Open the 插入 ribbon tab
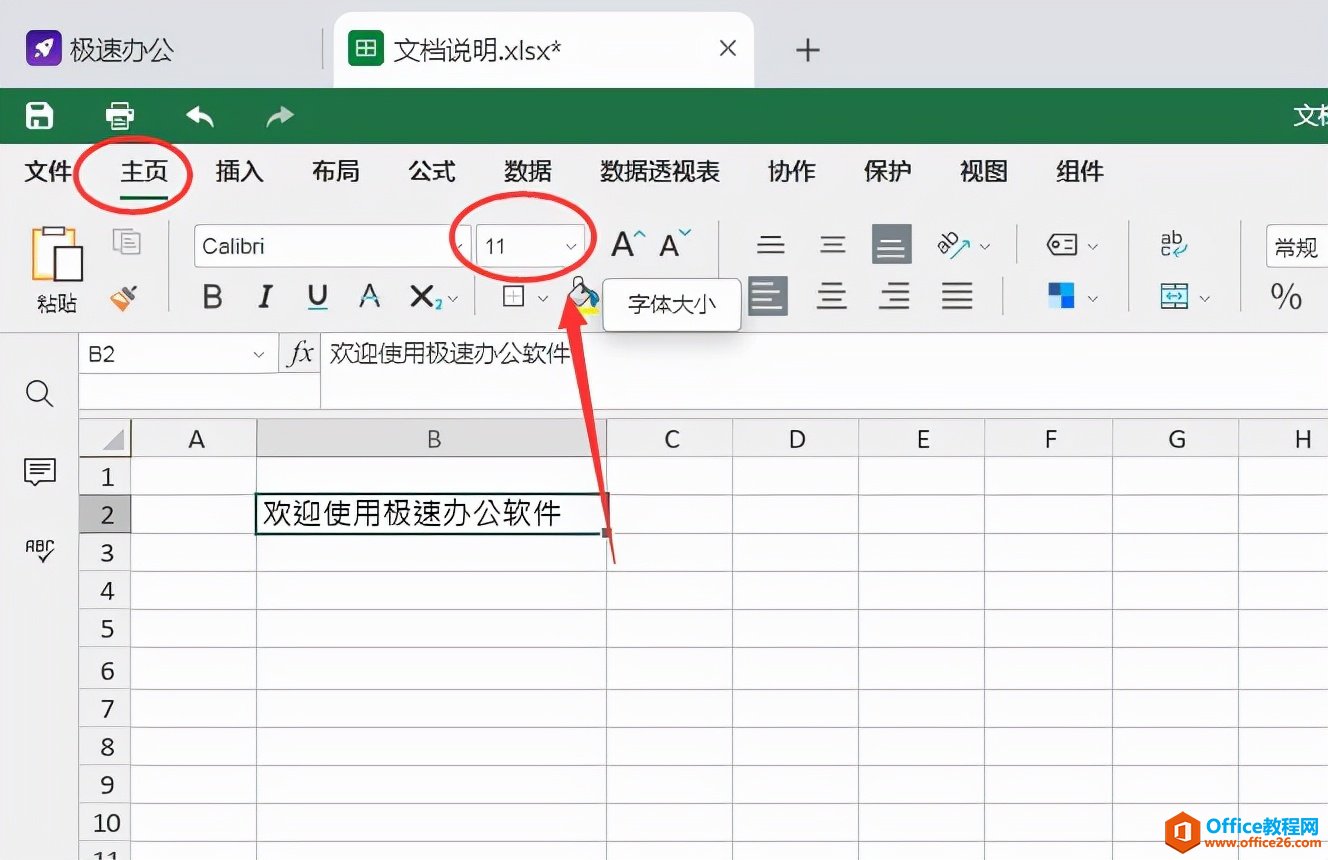The image size is (1328, 860). (238, 171)
